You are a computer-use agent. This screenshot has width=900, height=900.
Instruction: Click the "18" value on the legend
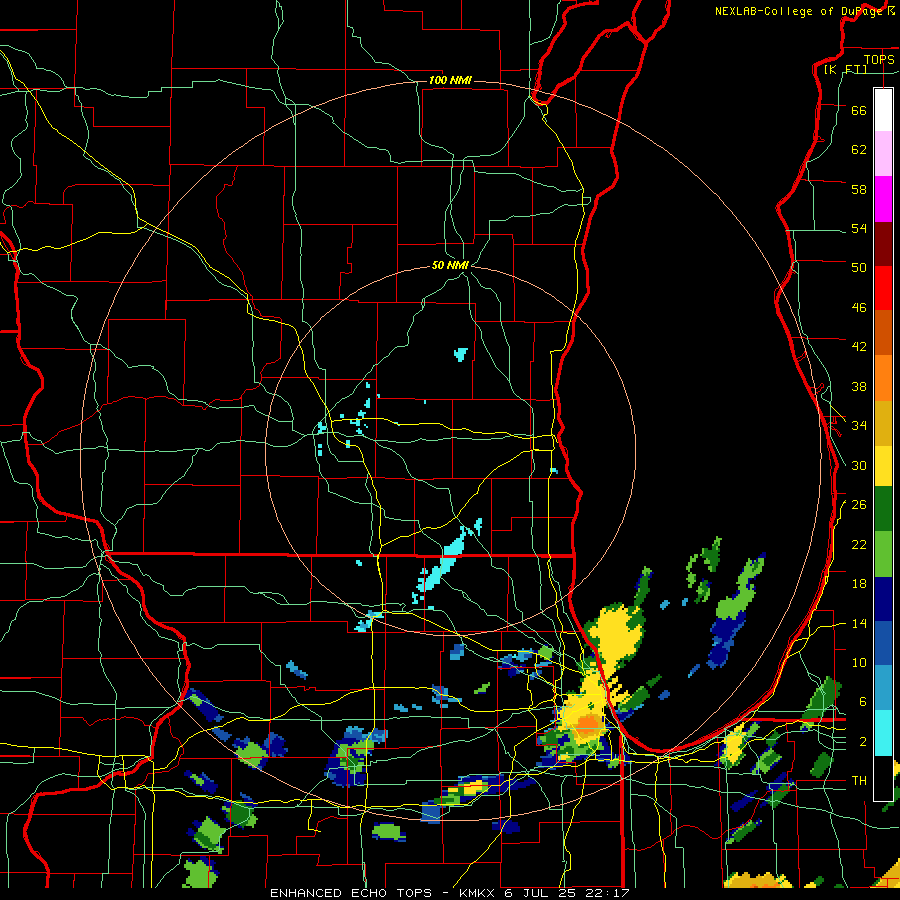(859, 584)
